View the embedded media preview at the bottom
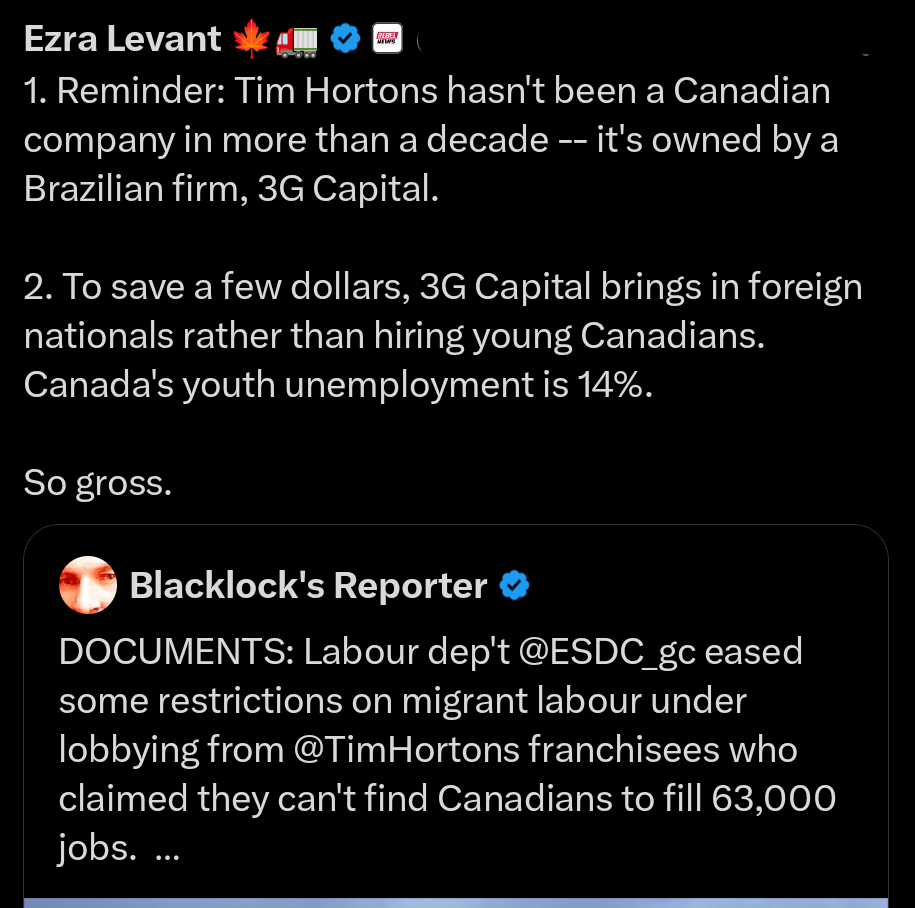The image size is (915, 908). [456, 898]
